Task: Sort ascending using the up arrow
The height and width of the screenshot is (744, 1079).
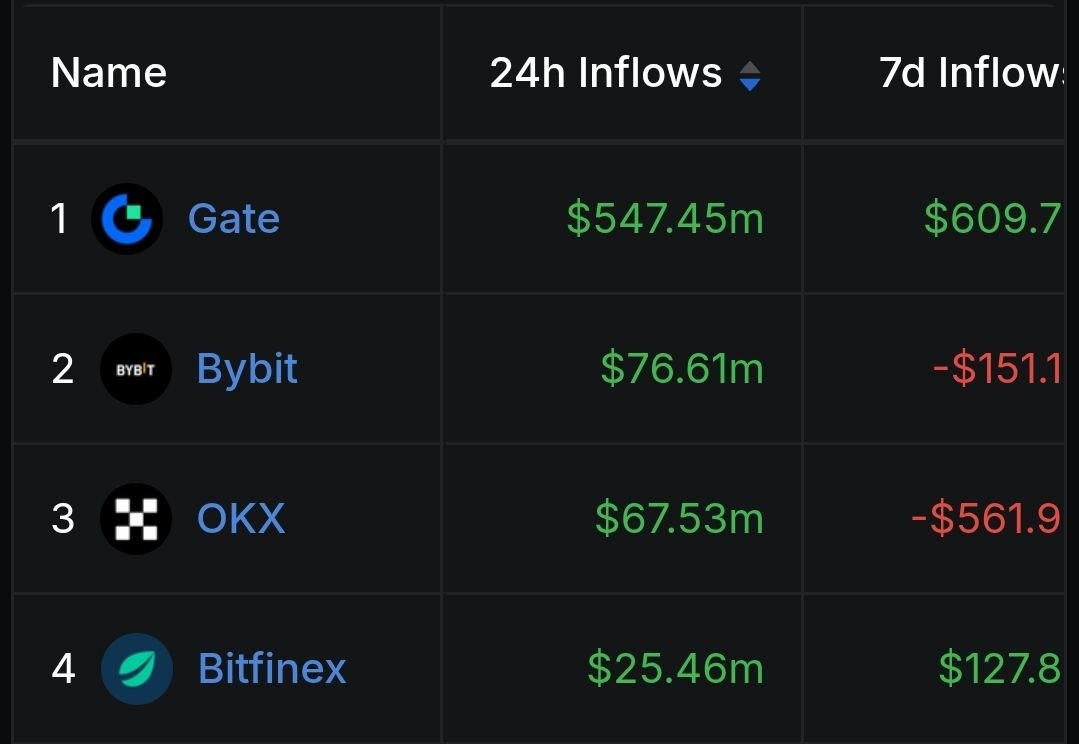Action: (749, 67)
